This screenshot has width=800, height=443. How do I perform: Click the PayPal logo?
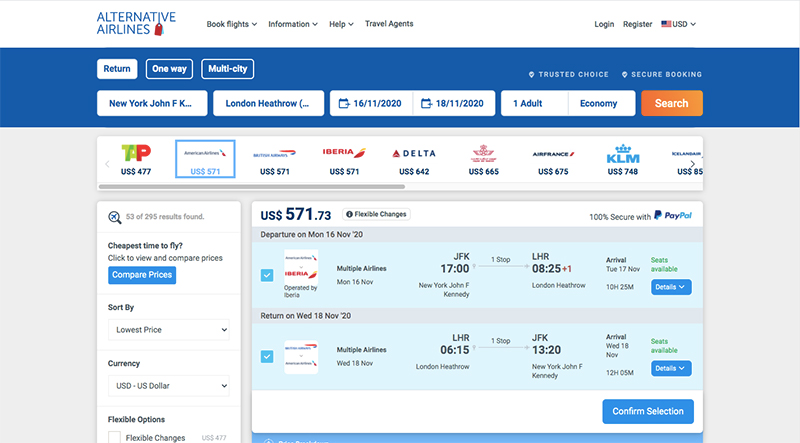[x=673, y=215]
